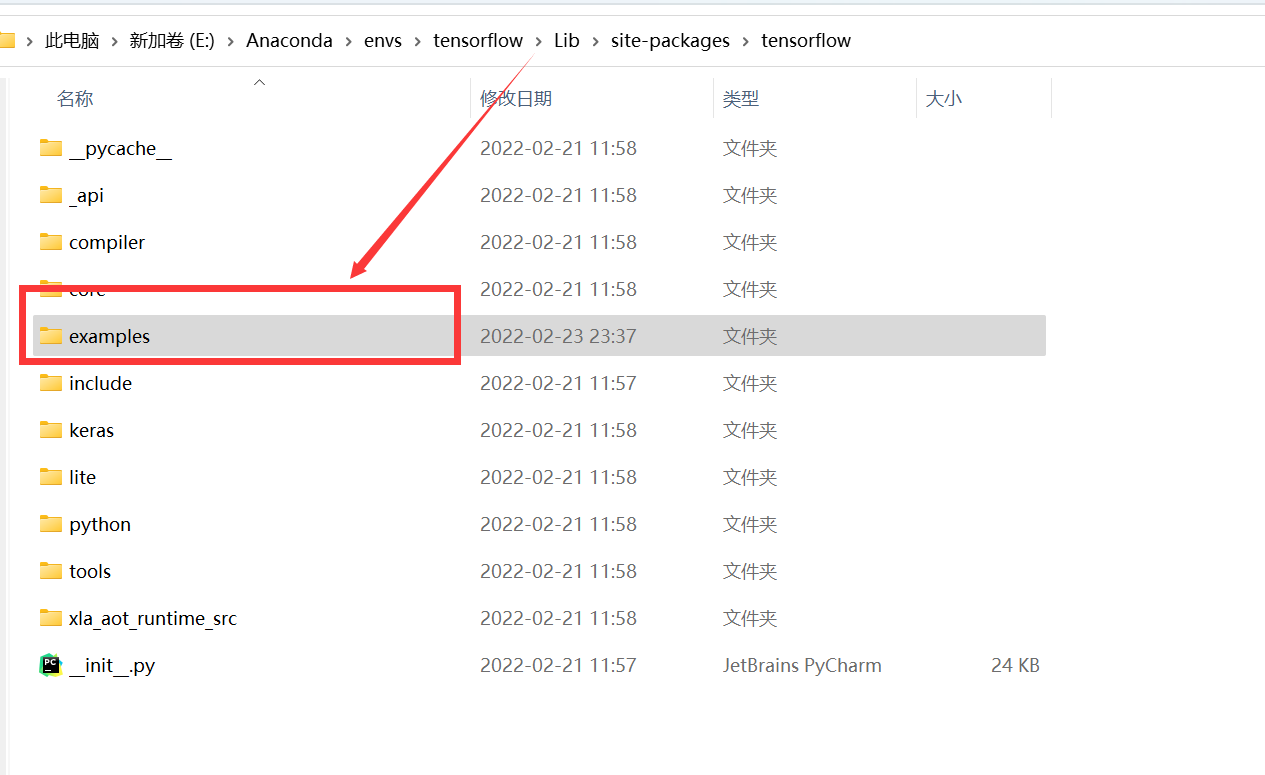Select the _api folder name
This screenshot has height=775, width=1265.
86,196
